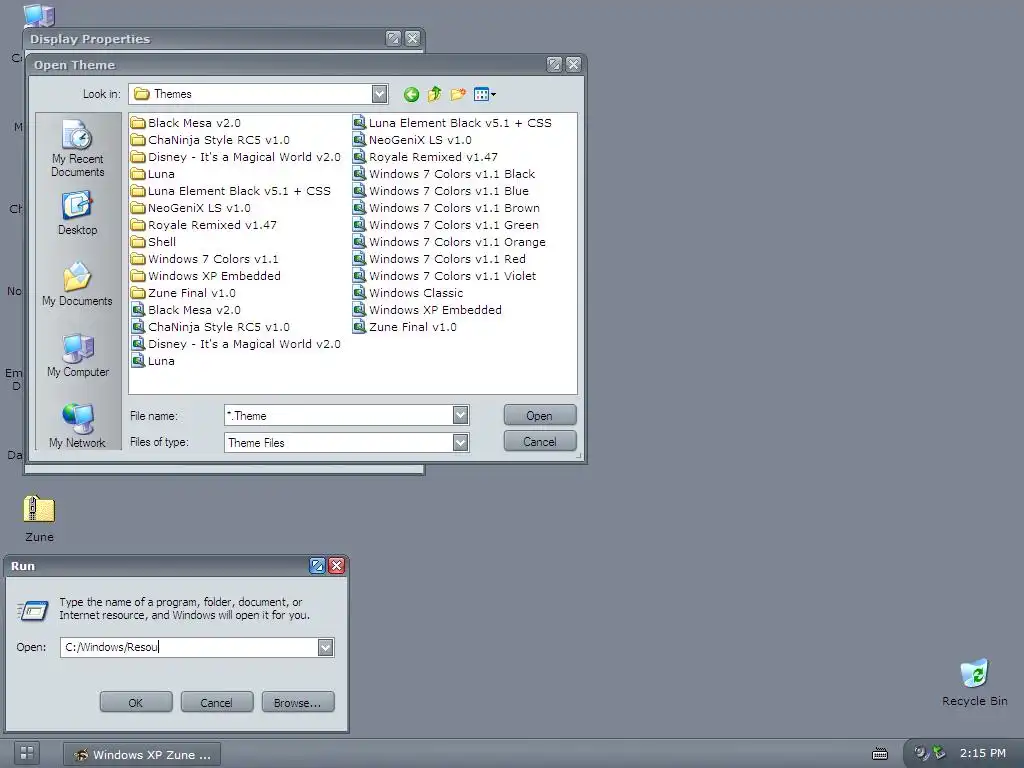Expand the Run dialog Open dropdown
Image resolution: width=1024 pixels, height=768 pixels.
325,647
